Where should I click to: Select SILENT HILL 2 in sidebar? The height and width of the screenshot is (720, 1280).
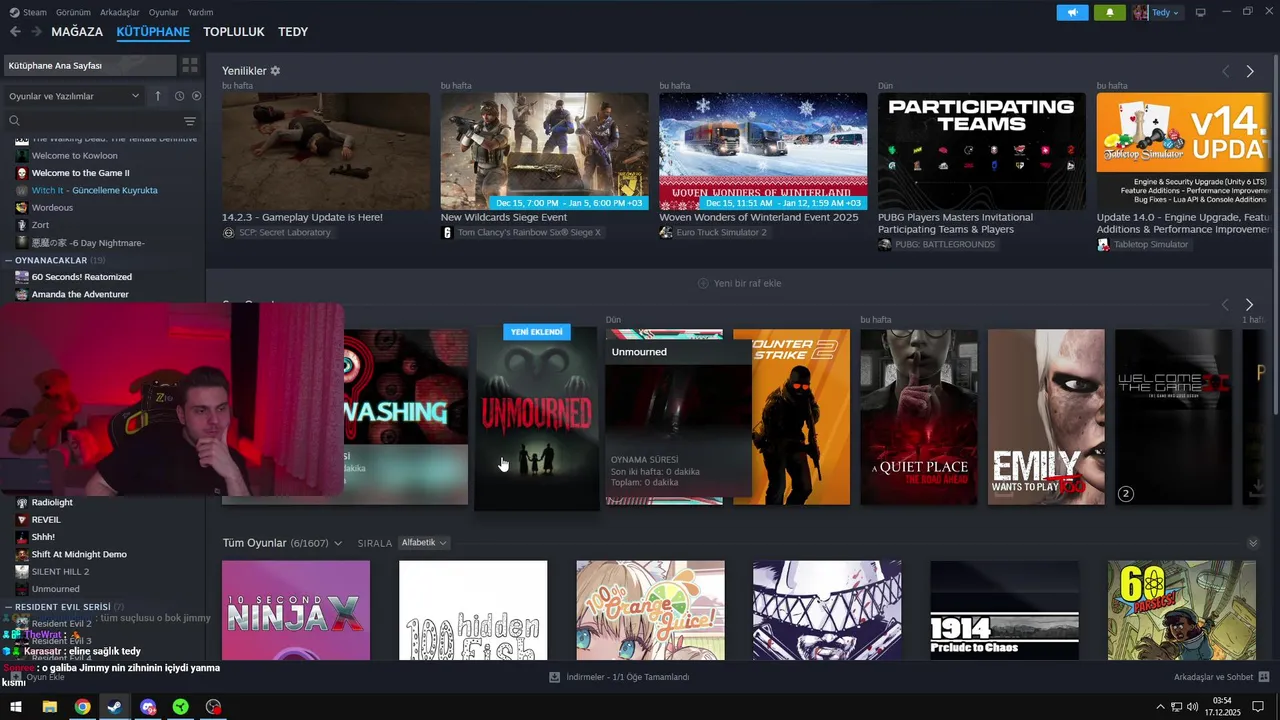point(60,571)
